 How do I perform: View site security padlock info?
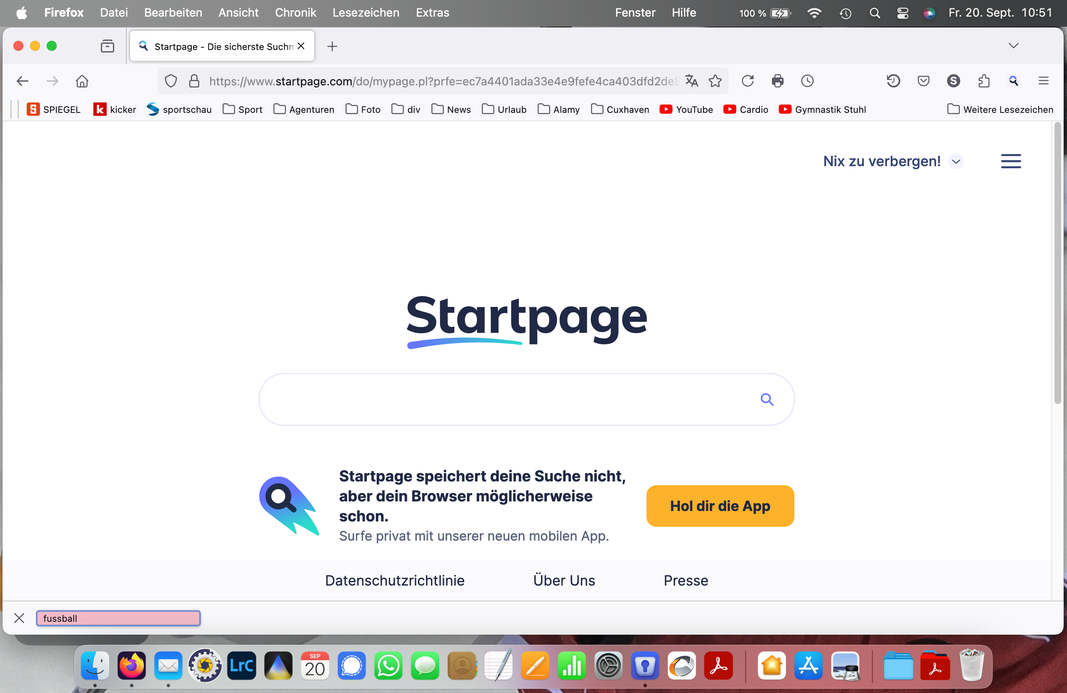[x=194, y=81]
